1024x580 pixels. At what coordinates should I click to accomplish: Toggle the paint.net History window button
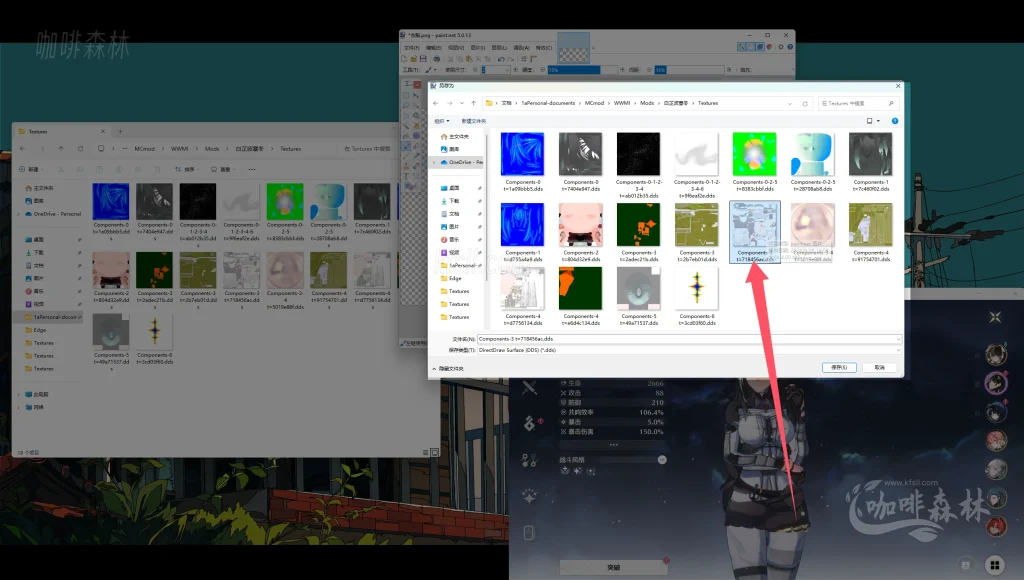pyautogui.click(x=750, y=47)
